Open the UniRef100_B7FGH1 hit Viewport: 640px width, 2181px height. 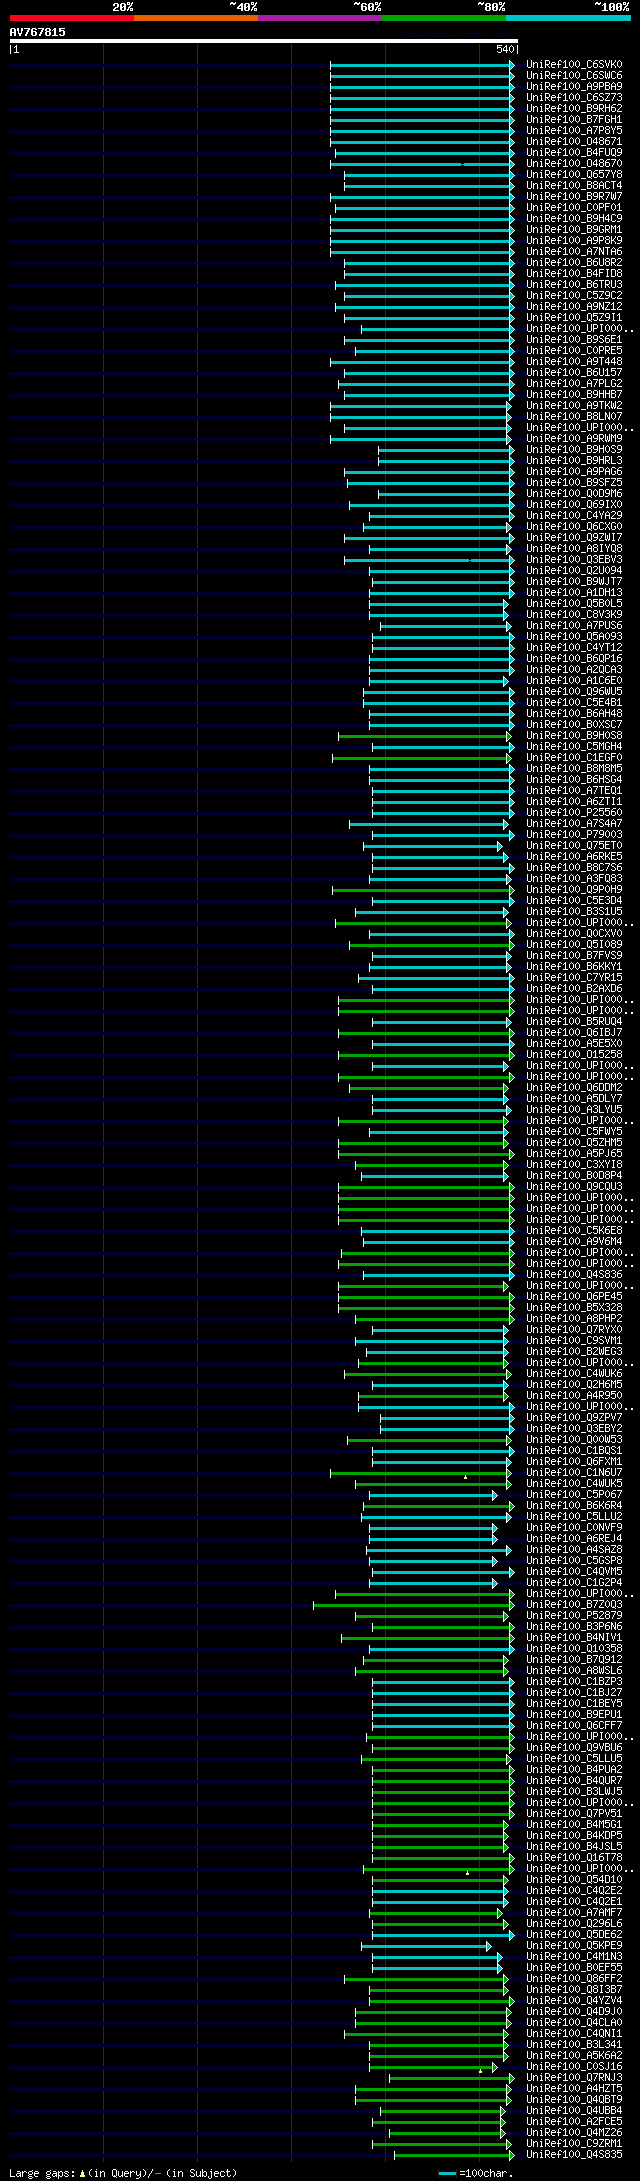point(574,119)
